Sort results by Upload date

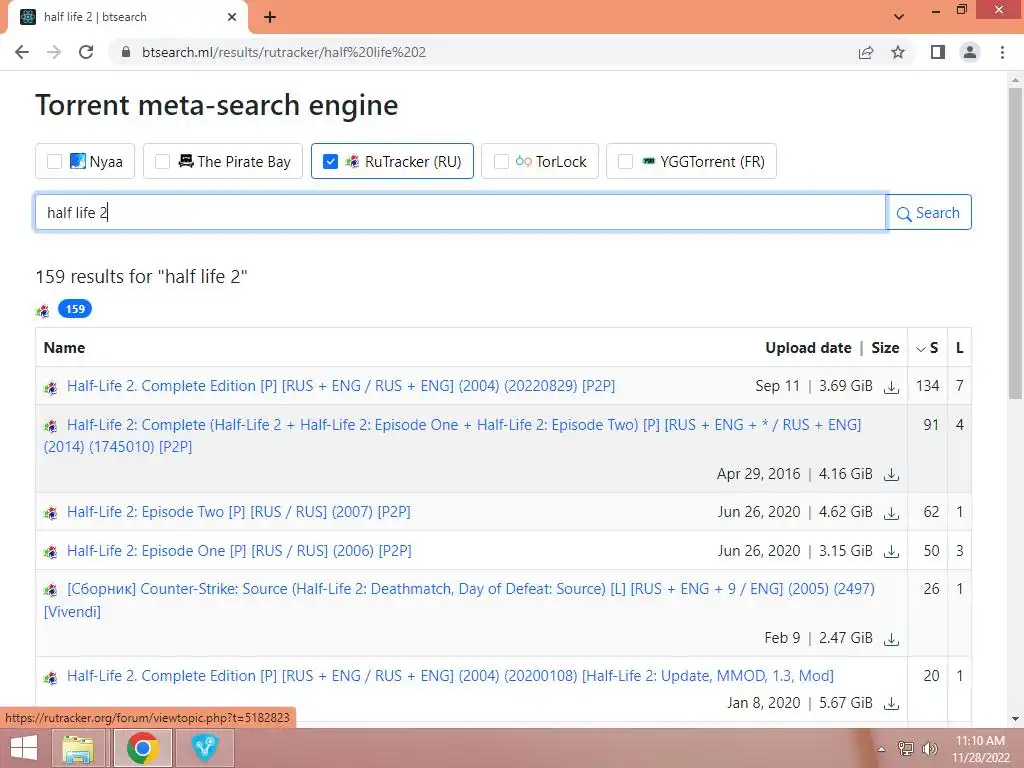(x=808, y=348)
